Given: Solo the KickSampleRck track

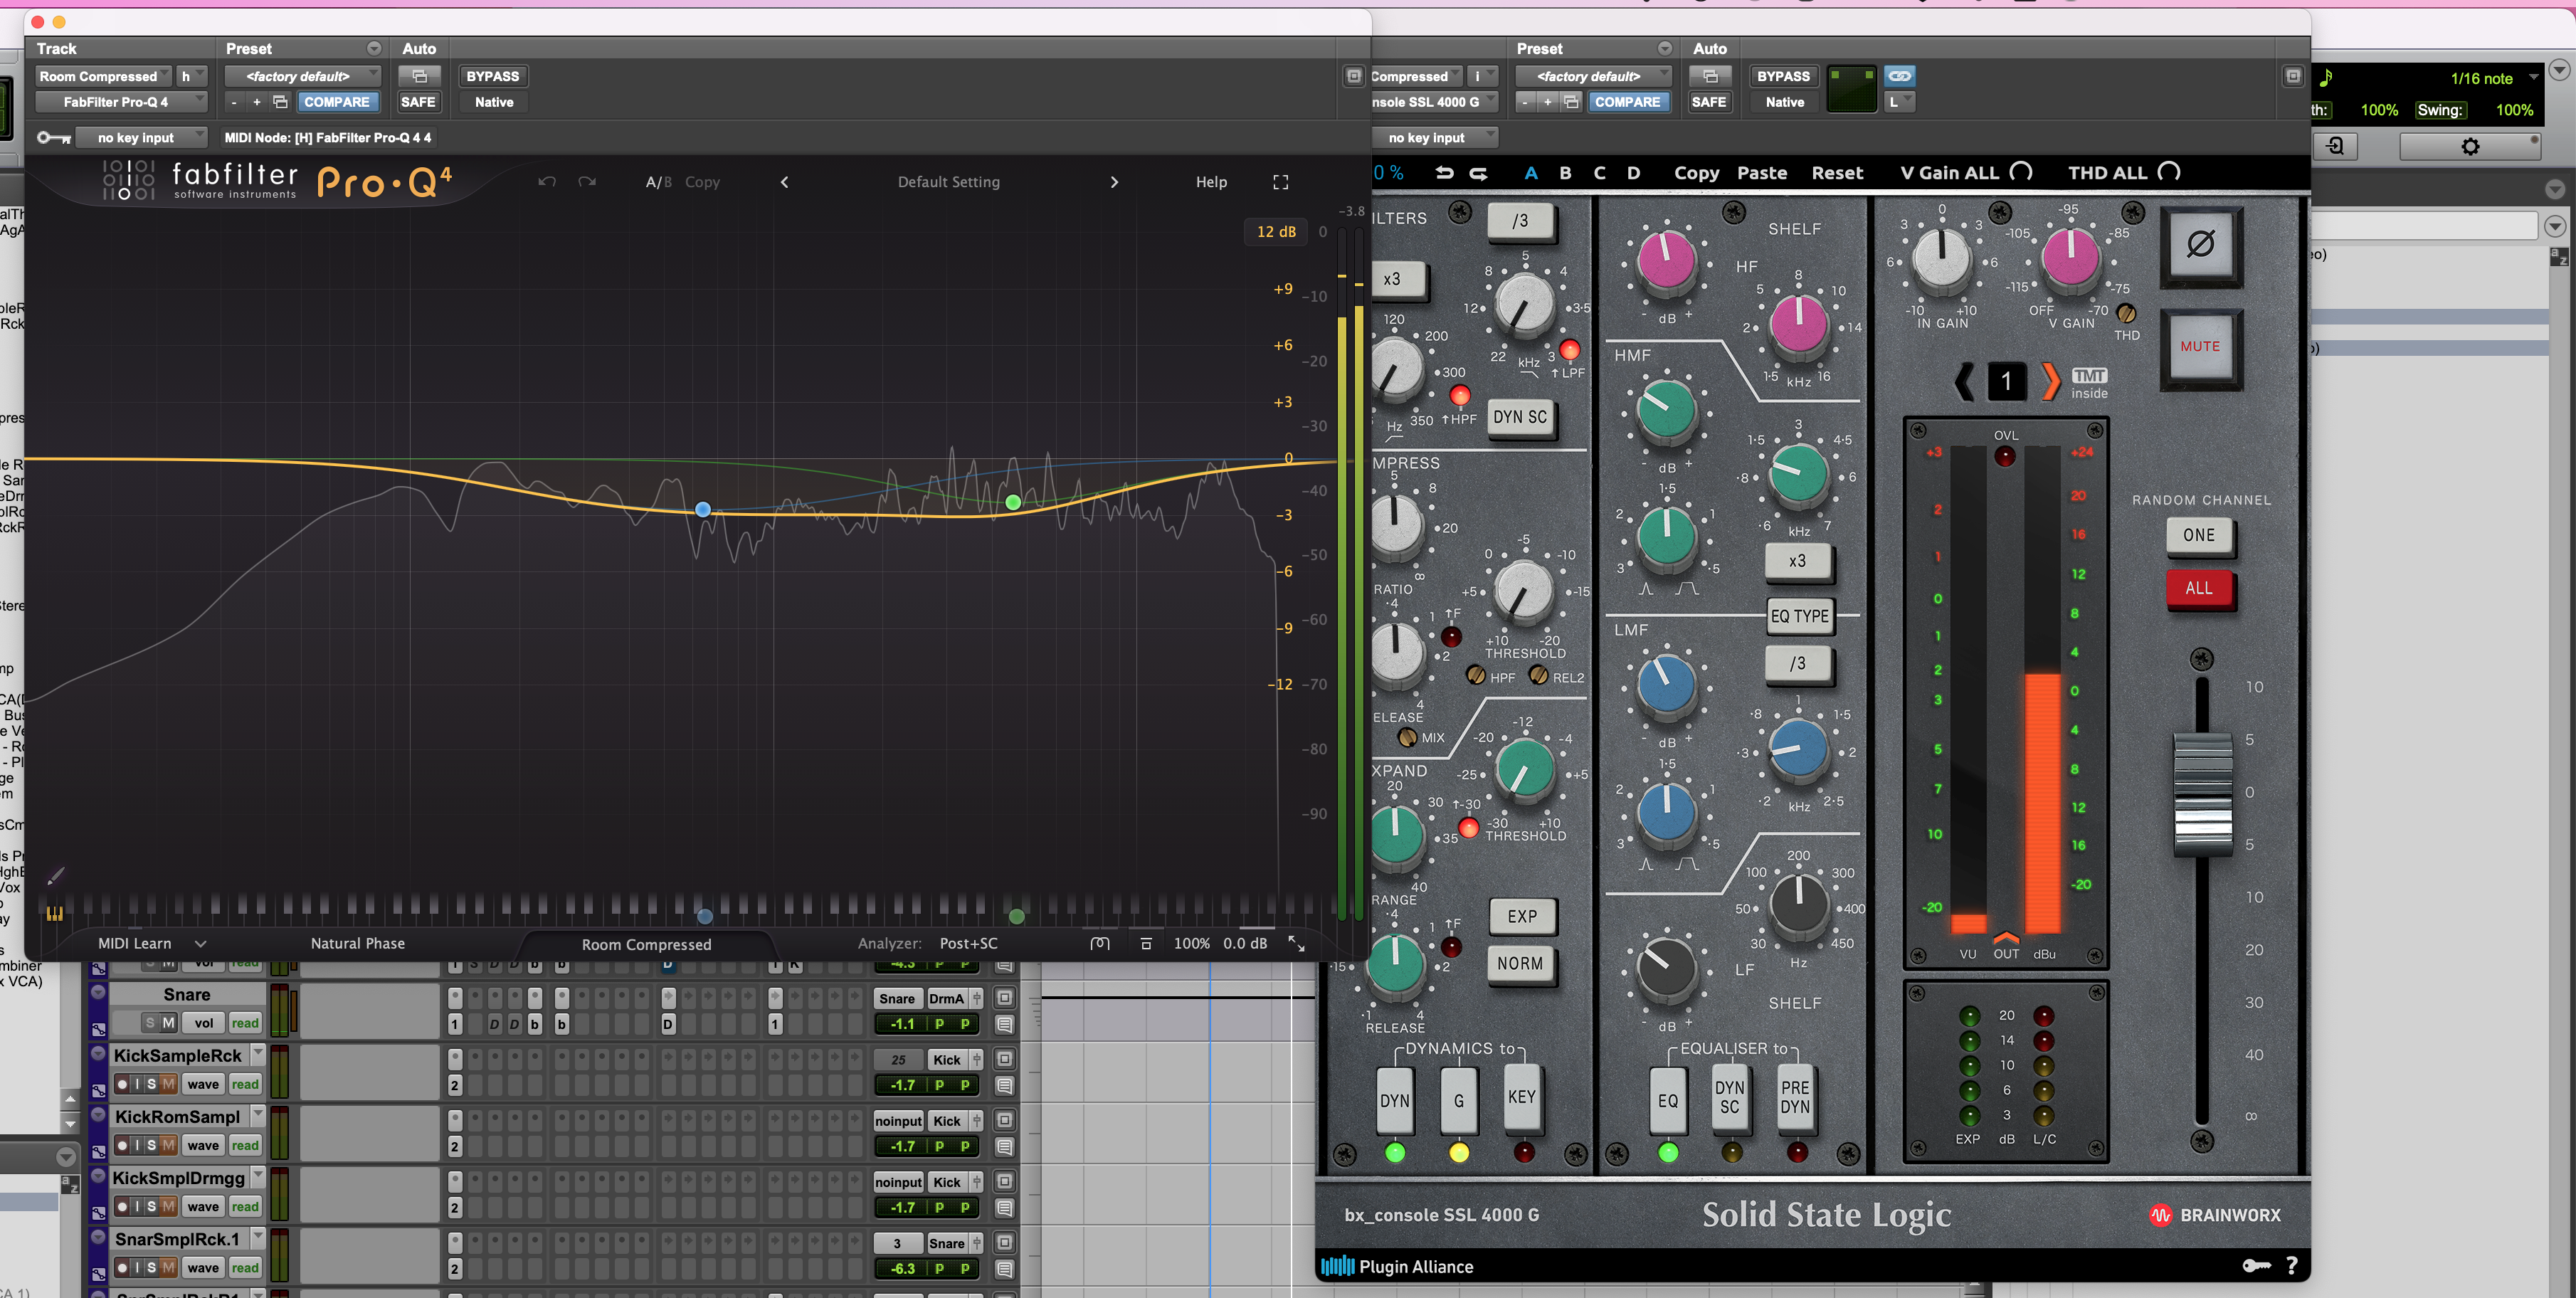Looking at the screenshot, I should click(151, 1084).
